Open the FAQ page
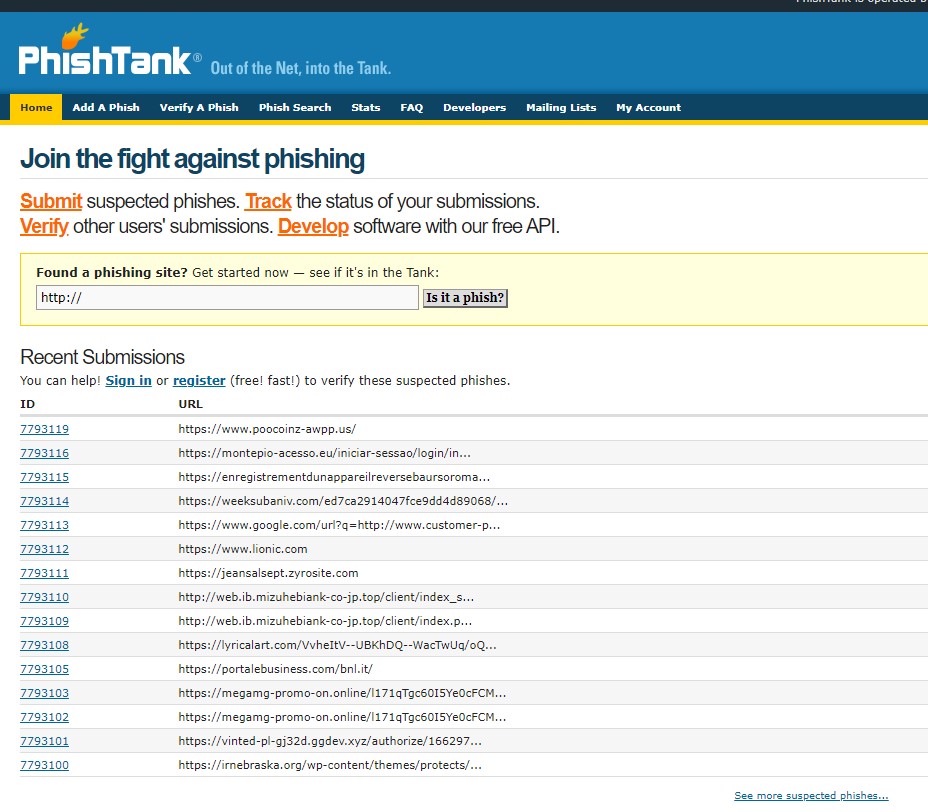The image size is (928, 812). click(x=411, y=108)
